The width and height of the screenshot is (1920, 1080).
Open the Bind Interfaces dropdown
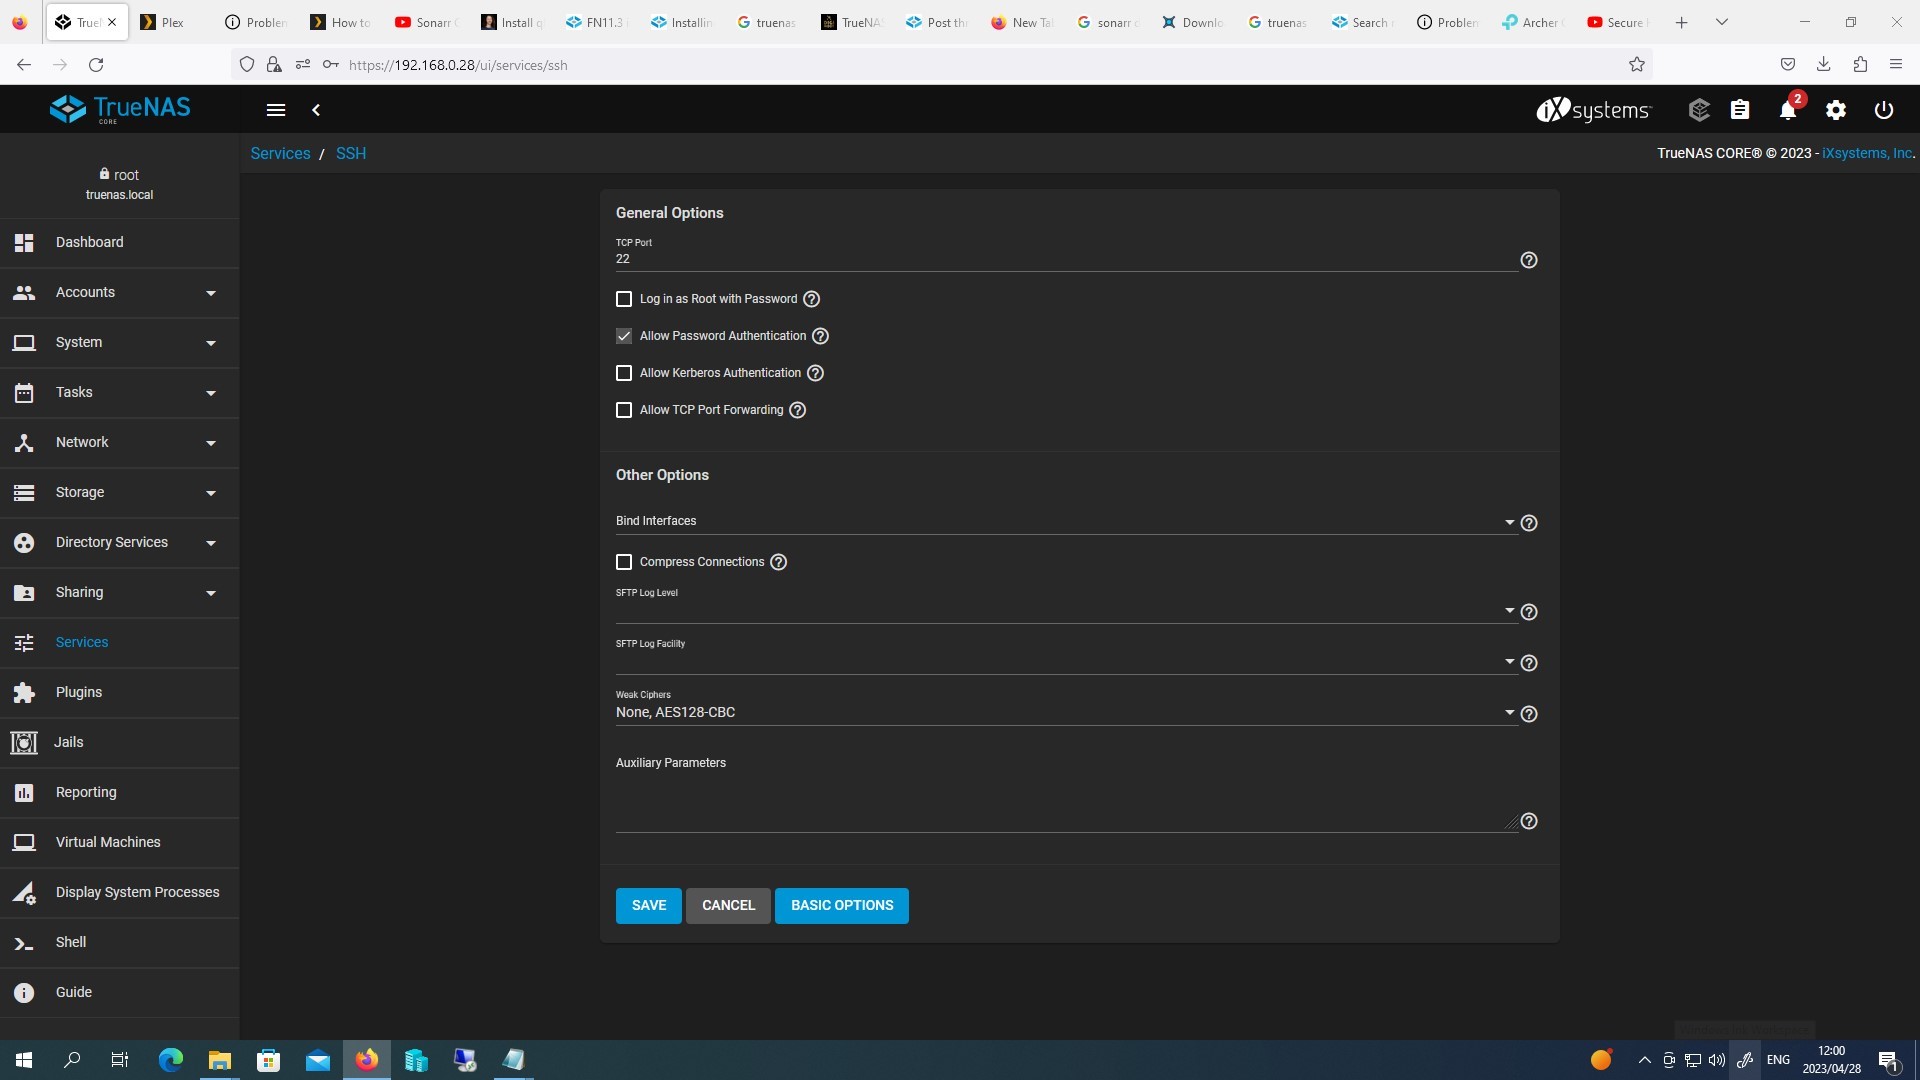coord(1065,522)
